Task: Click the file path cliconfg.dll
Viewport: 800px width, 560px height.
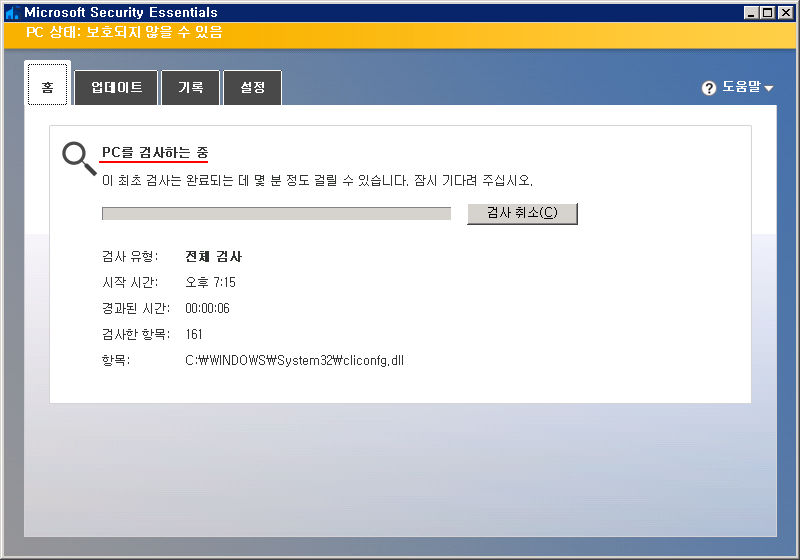Action: 294,361
